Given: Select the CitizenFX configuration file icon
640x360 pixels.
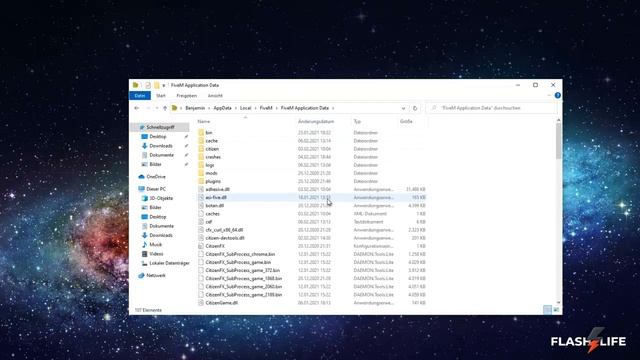Looking at the screenshot, I should (201, 246).
